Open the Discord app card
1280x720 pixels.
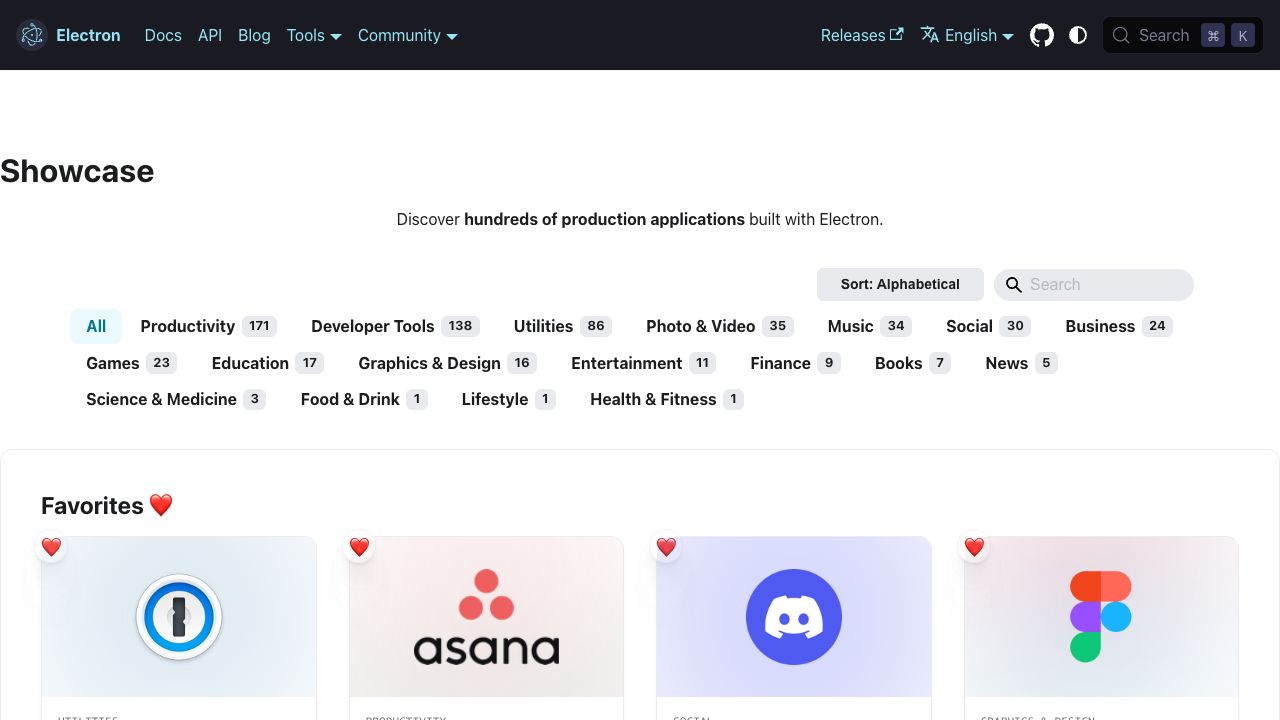click(794, 628)
